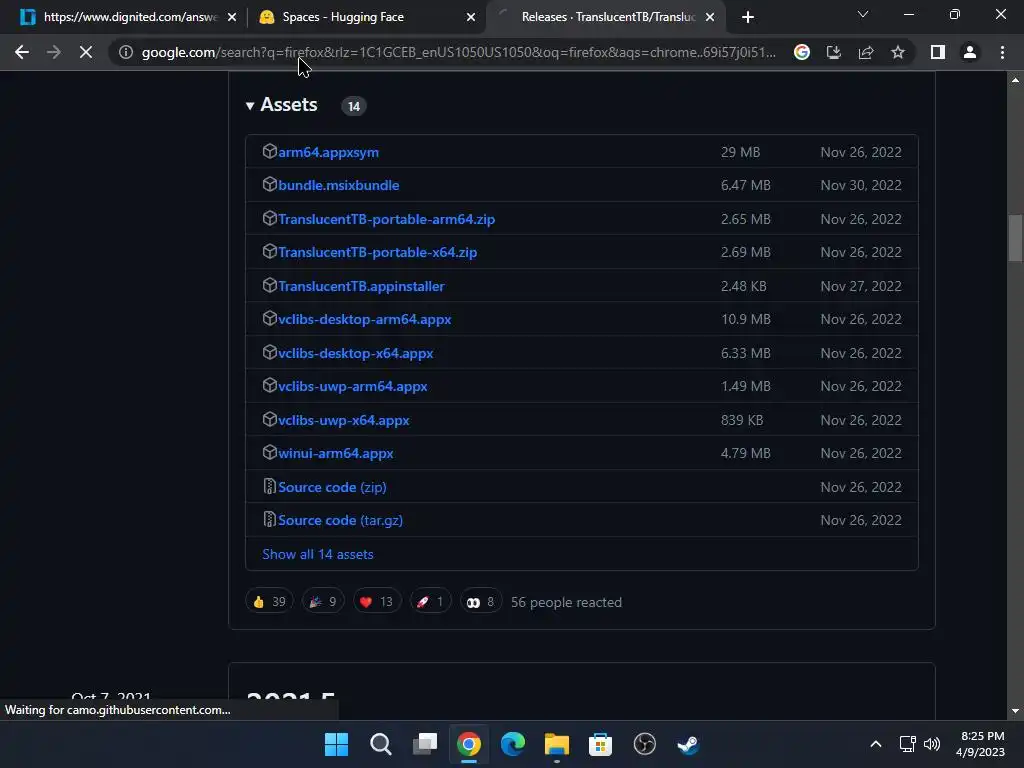
Task: Open File Explorer from taskbar
Action: pyautogui.click(x=556, y=744)
